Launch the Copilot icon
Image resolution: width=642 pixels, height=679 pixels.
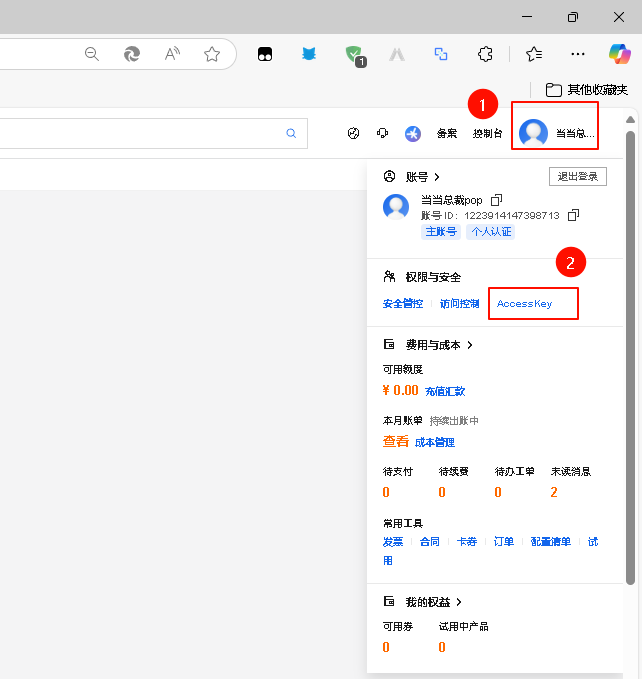619,54
